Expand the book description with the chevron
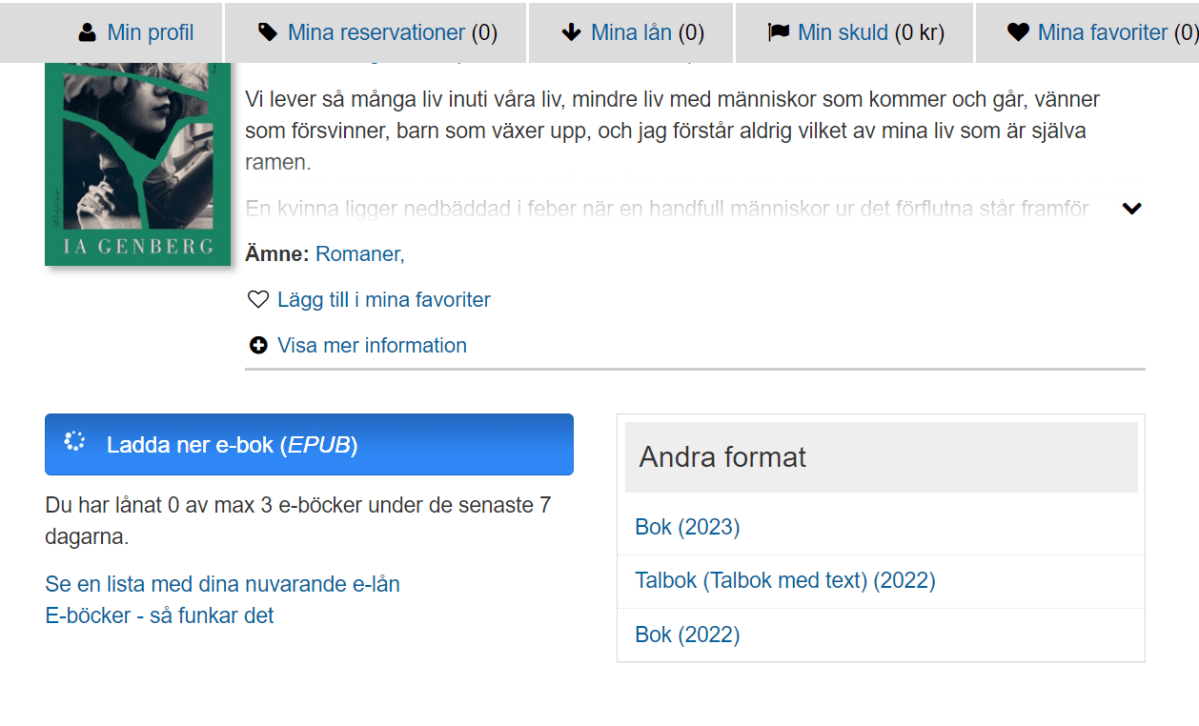This screenshot has width=1199, height=726. tap(1132, 208)
